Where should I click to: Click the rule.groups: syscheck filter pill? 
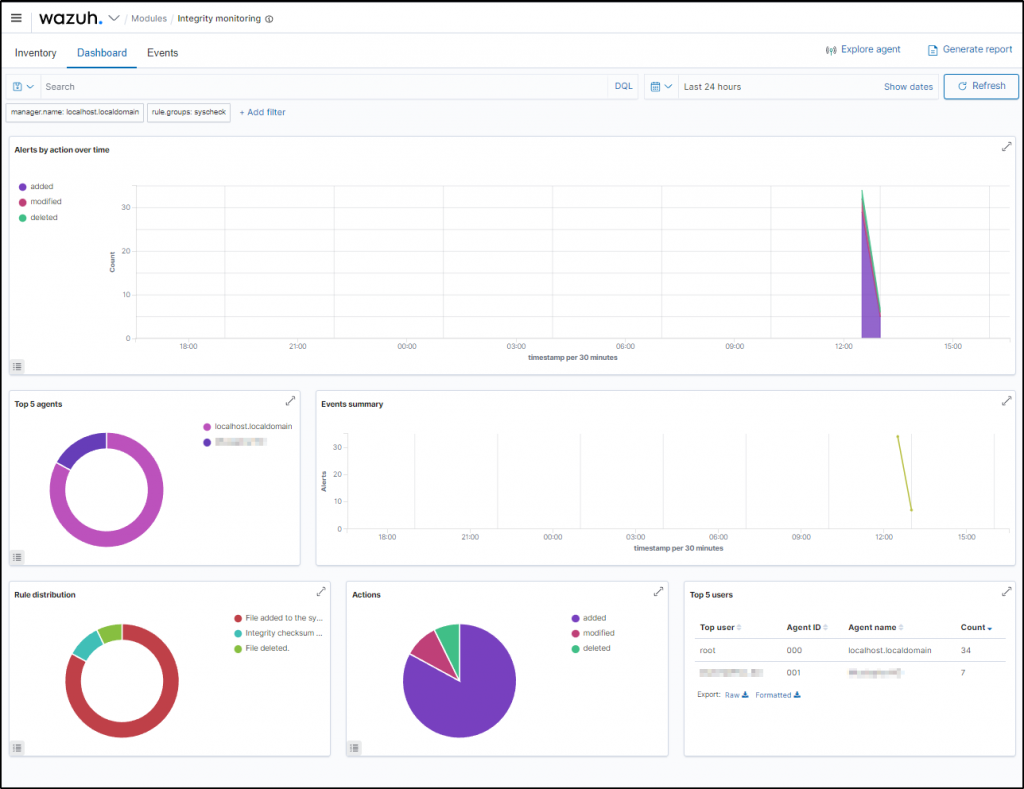(x=189, y=112)
